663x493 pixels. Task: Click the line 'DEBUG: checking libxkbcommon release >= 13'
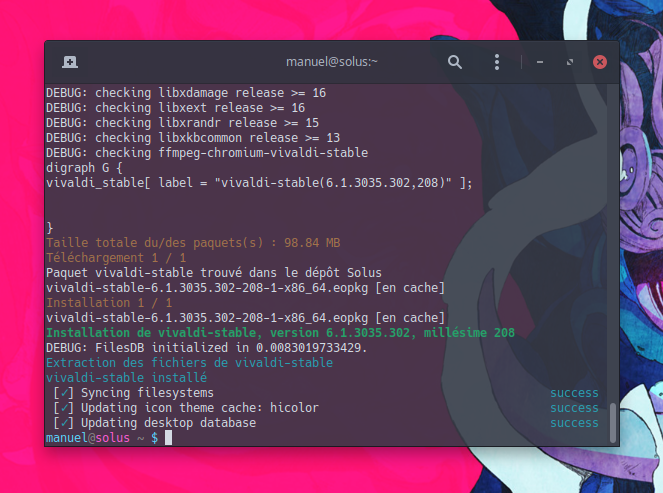193,138
